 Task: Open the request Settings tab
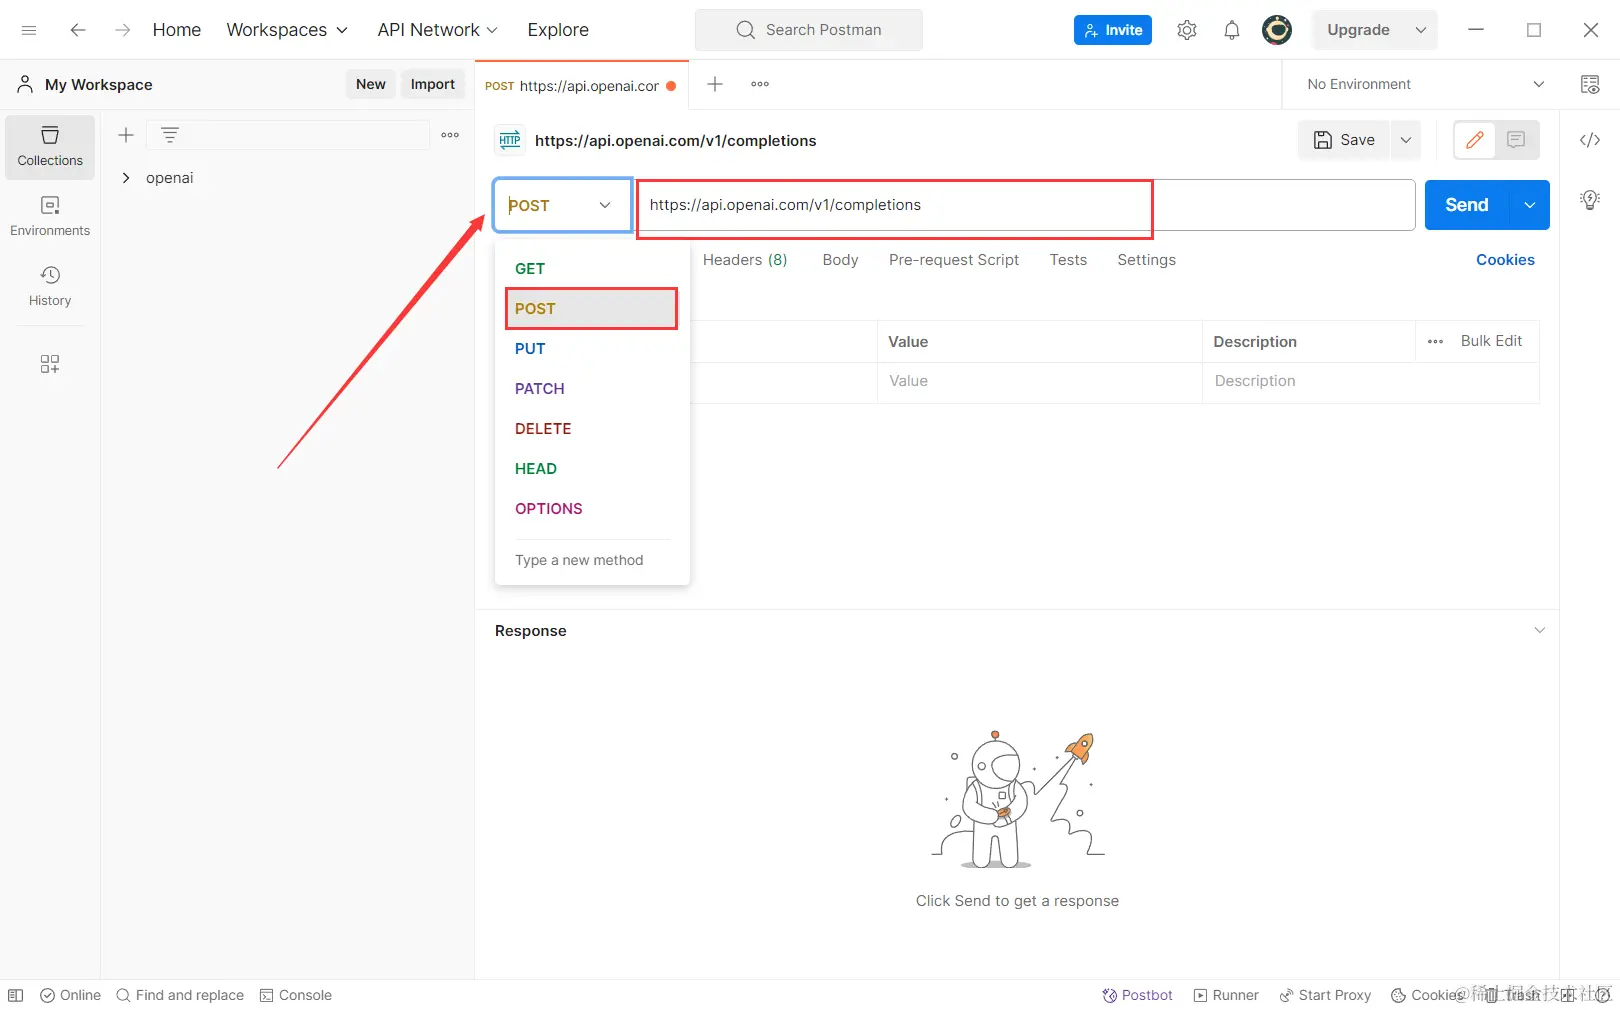[x=1146, y=260]
